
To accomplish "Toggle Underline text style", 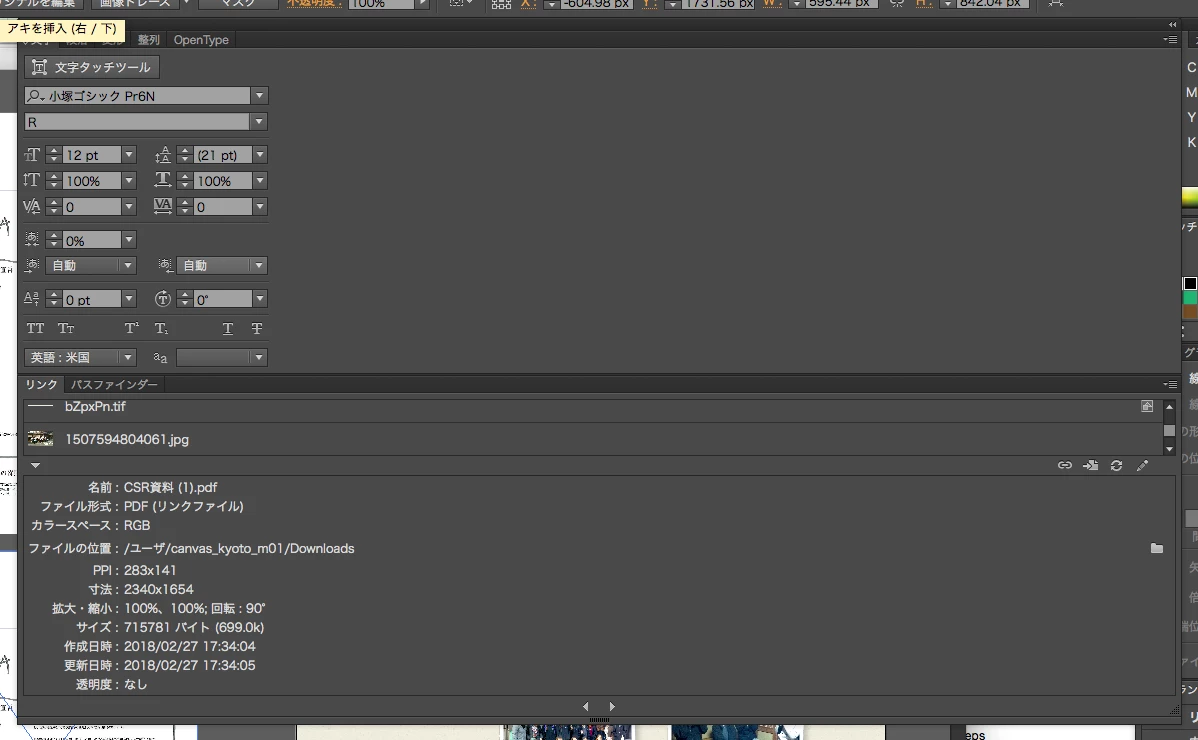I will pyautogui.click(x=228, y=328).
